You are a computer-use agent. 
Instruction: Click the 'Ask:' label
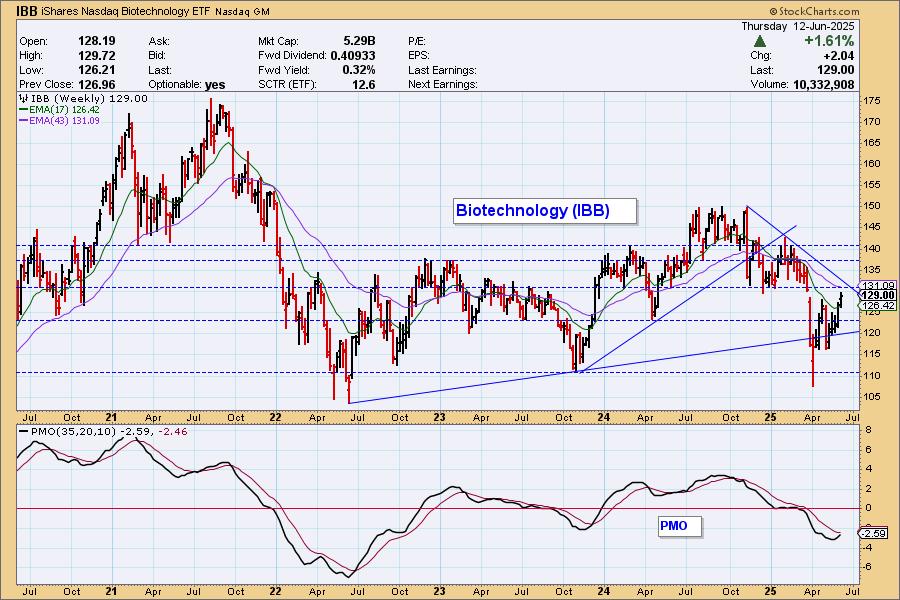158,41
